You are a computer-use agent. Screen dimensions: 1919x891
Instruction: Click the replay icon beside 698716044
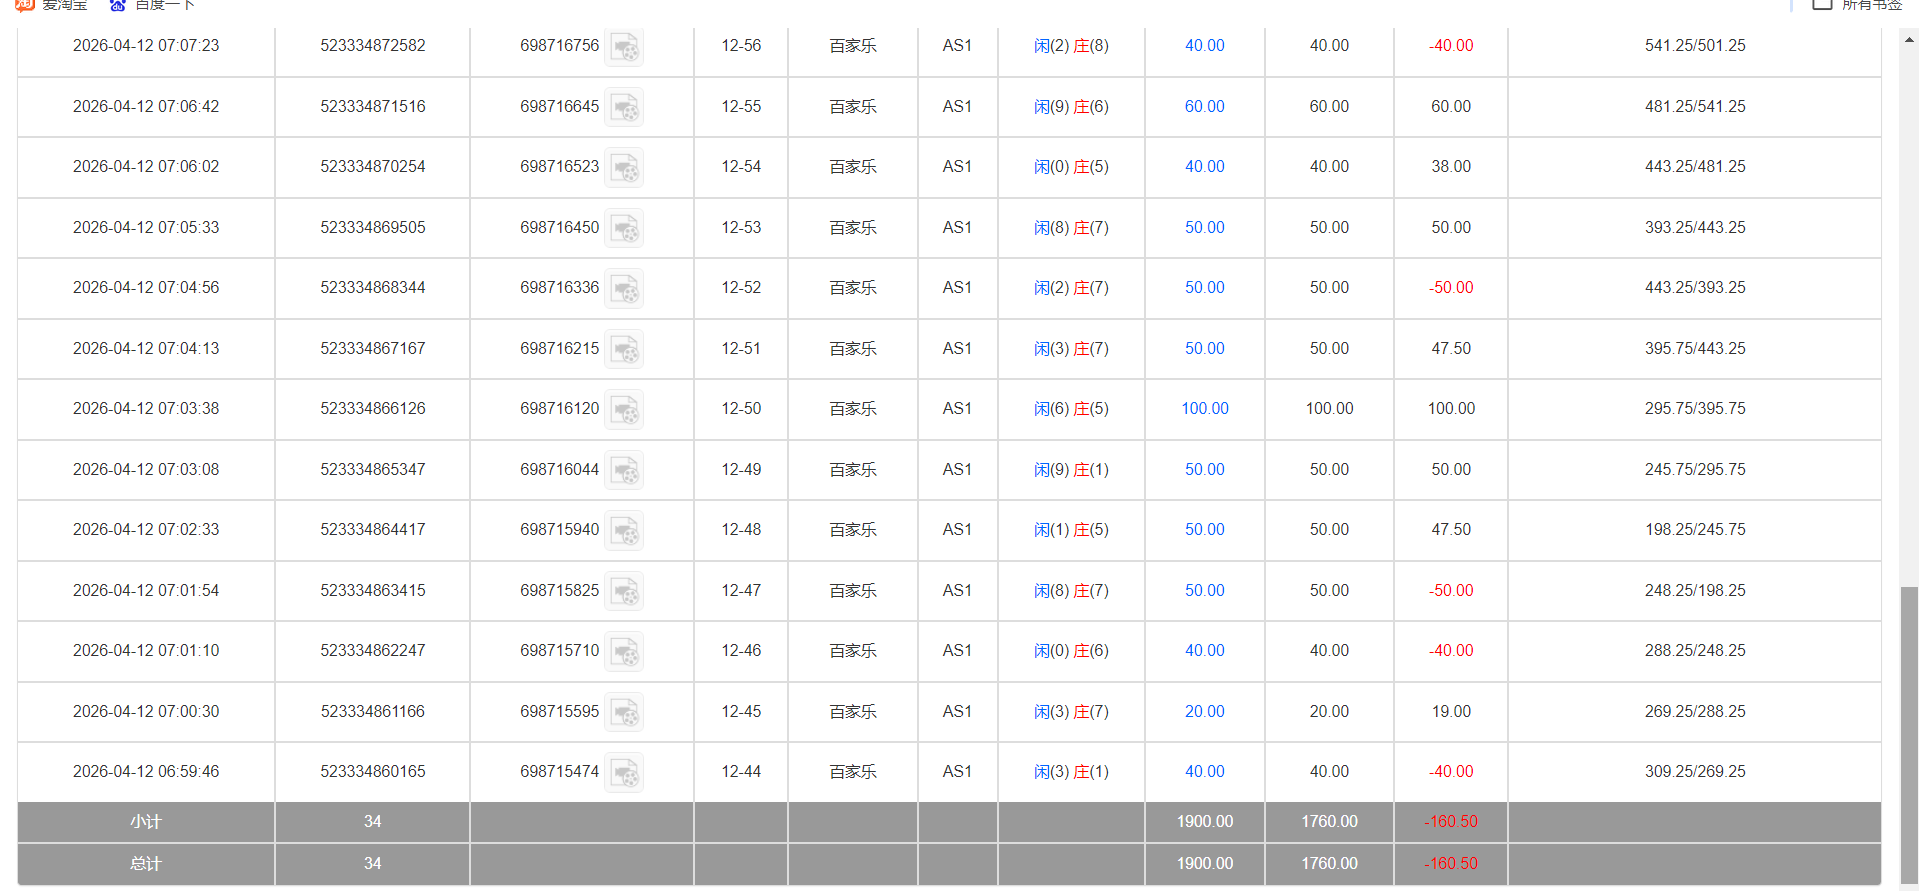point(625,470)
